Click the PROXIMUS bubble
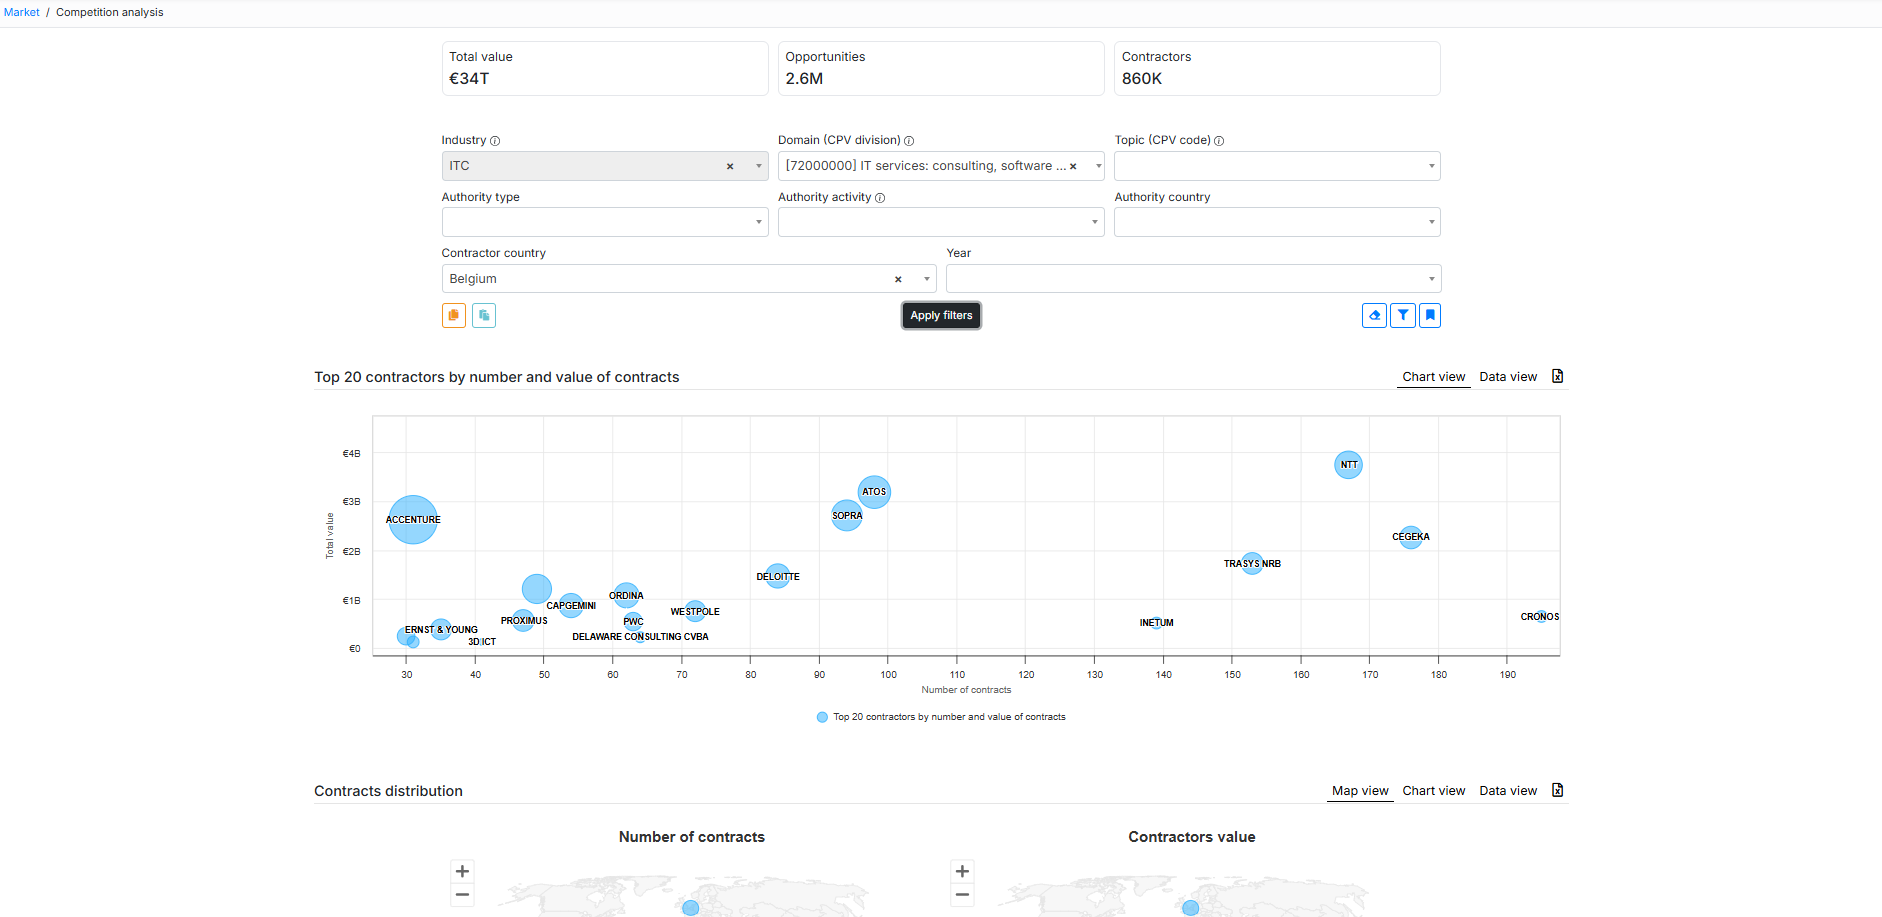This screenshot has width=1882, height=917. click(523, 620)
